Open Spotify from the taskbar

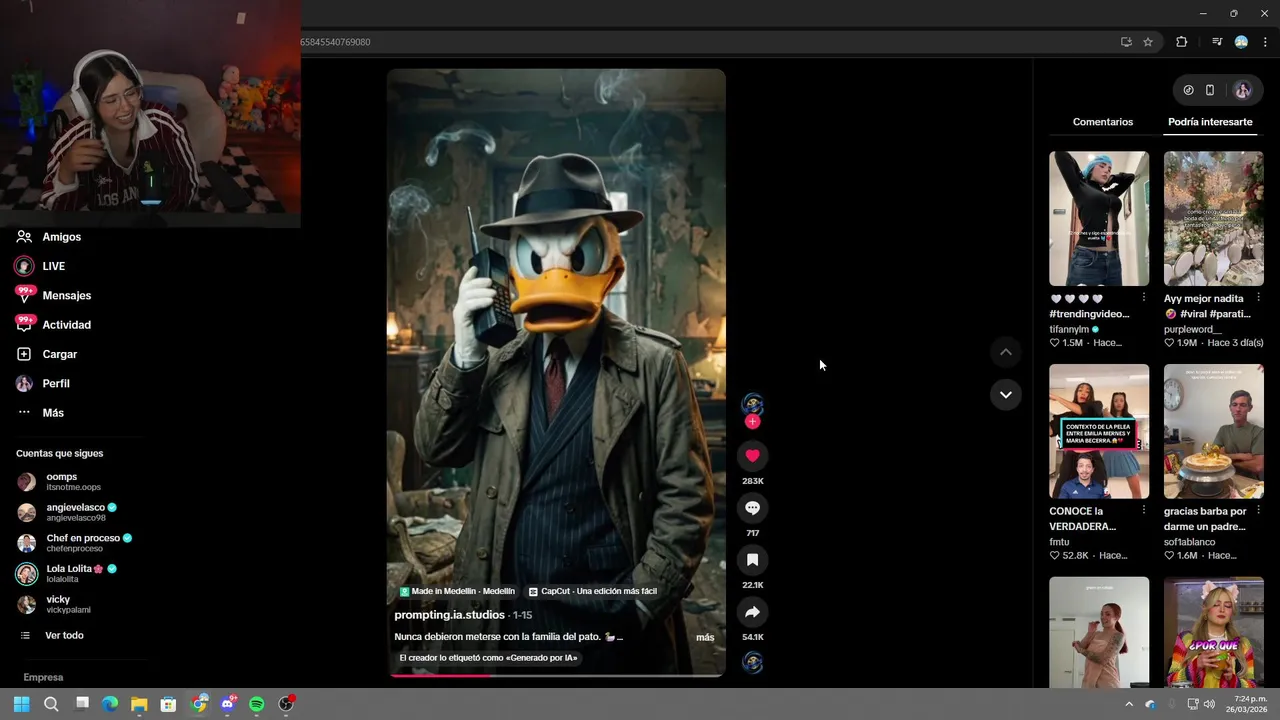click(257, 704)
